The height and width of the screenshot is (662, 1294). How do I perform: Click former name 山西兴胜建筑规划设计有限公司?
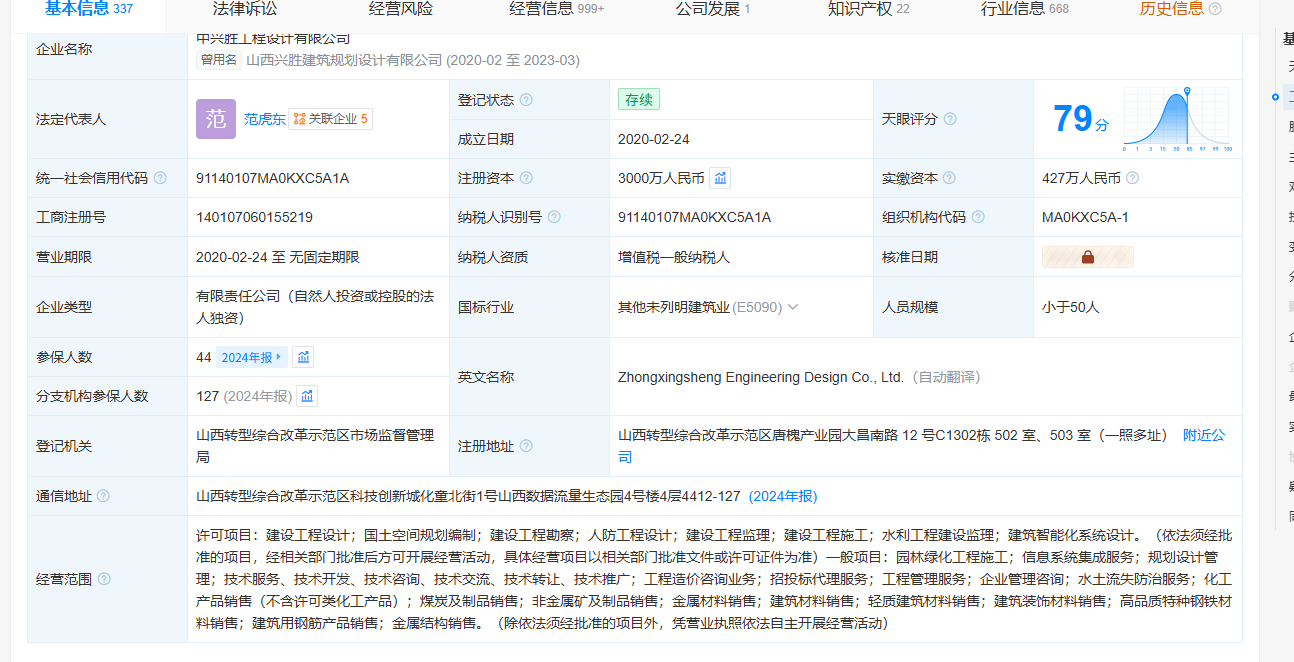click(343, 60)
